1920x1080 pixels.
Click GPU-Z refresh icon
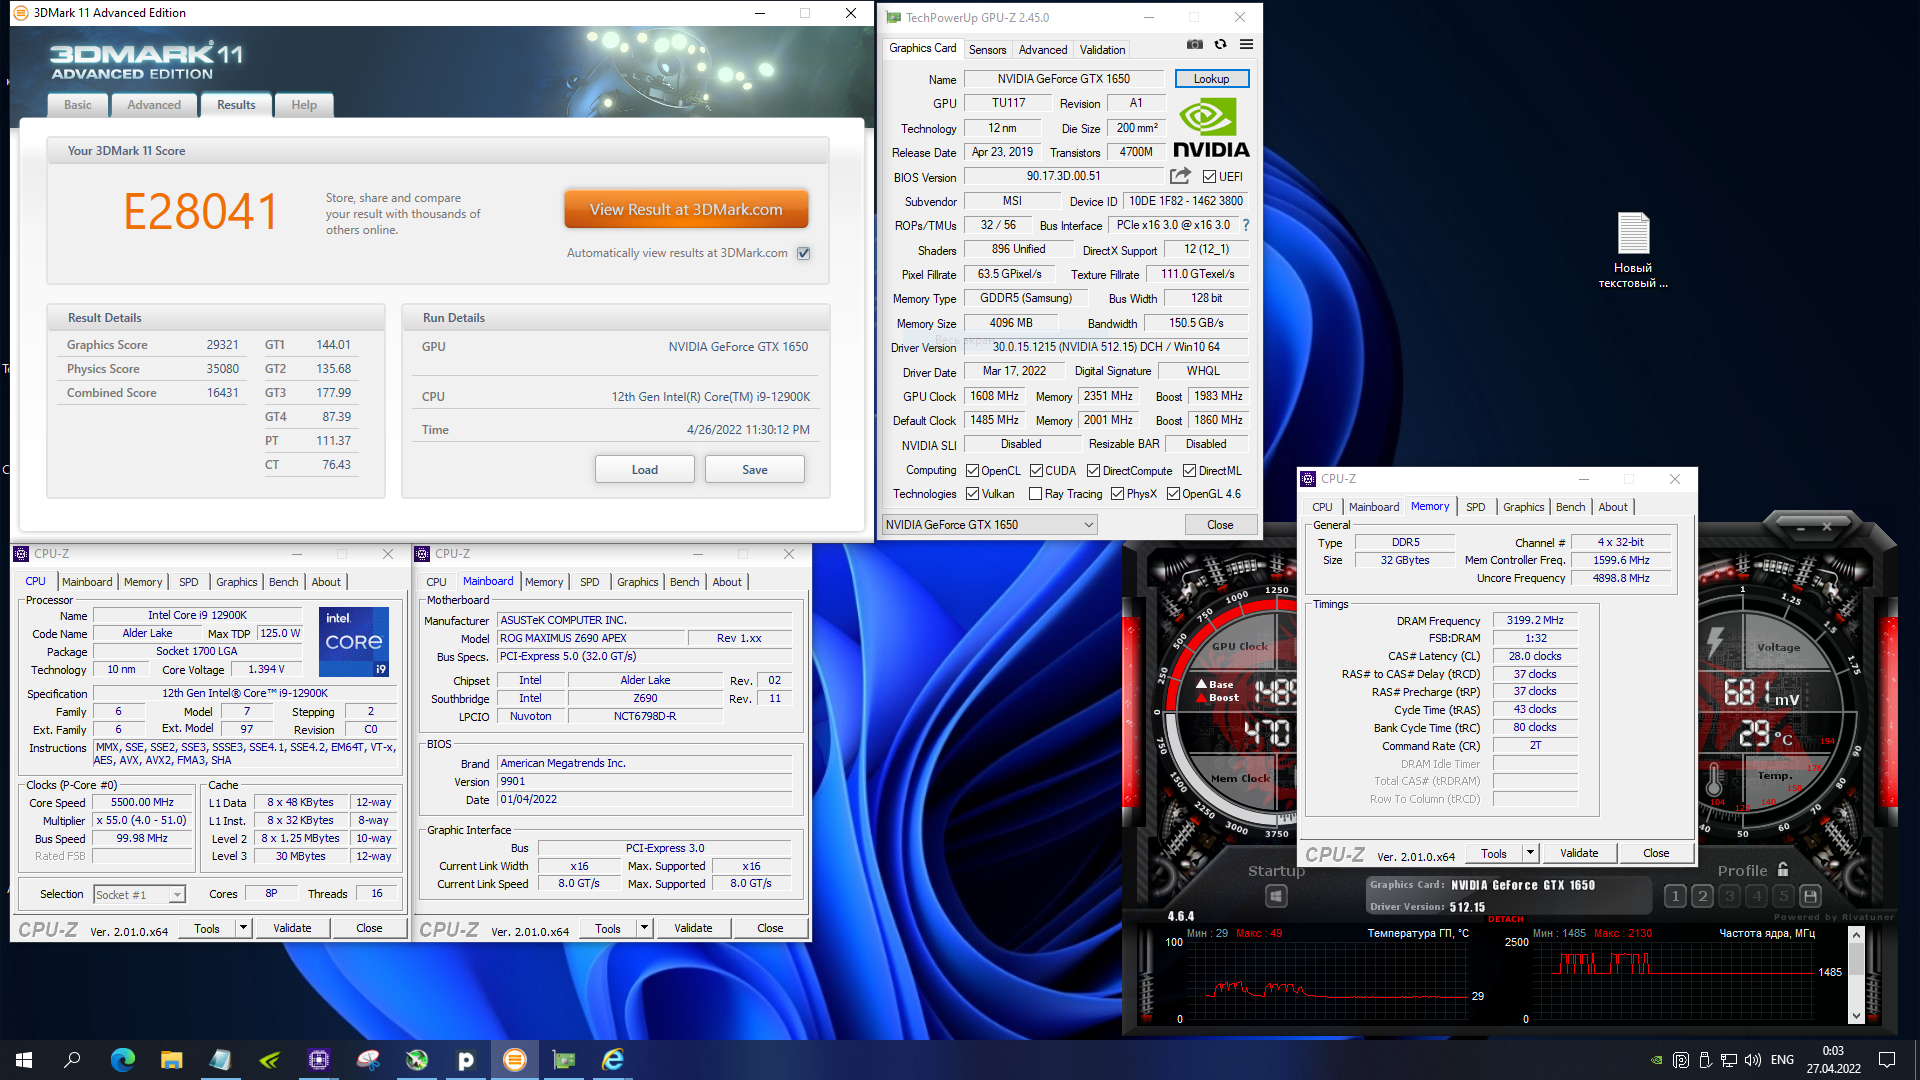(x=1220, y=44)
